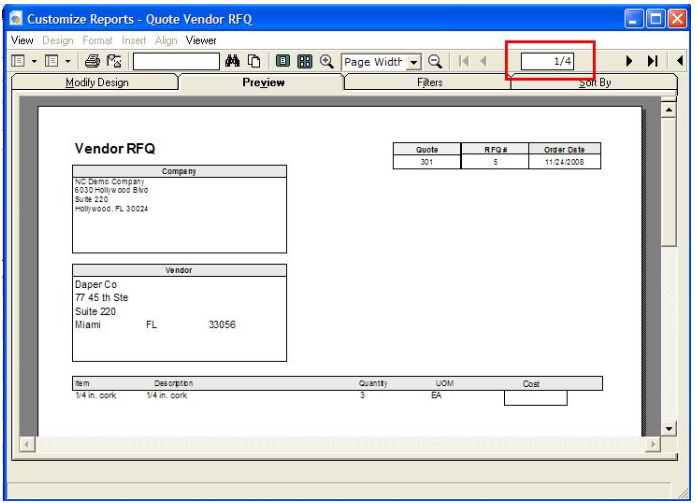Expand second layout icon dropdown arrow

tap(68, 61)
